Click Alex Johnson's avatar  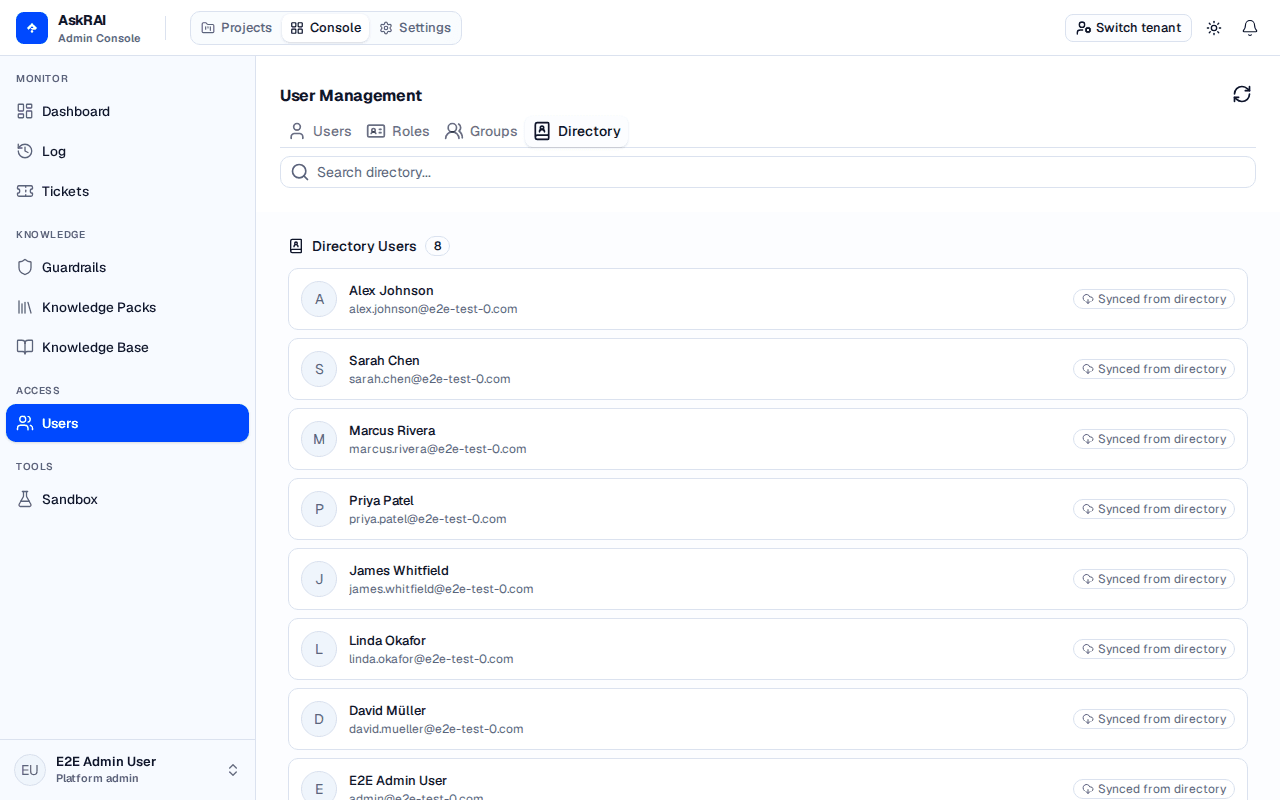tap(319, 299)
